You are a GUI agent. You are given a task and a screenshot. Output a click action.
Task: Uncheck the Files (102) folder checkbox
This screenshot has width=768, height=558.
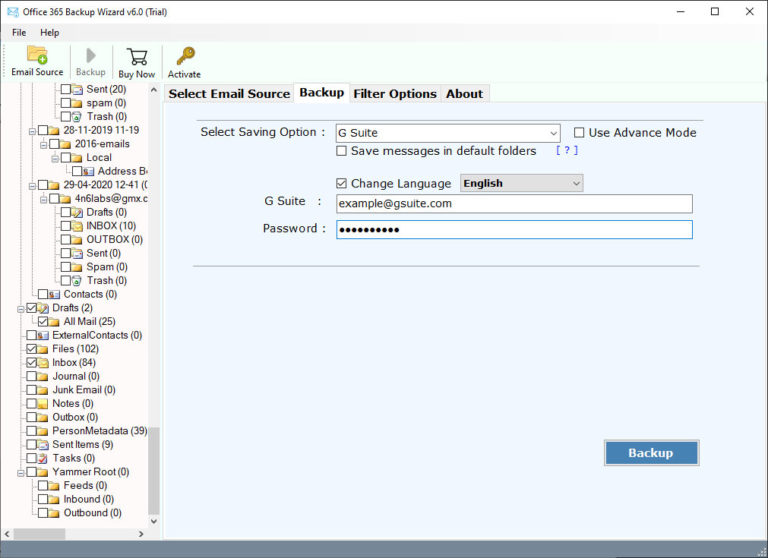[x=31, y=349]
